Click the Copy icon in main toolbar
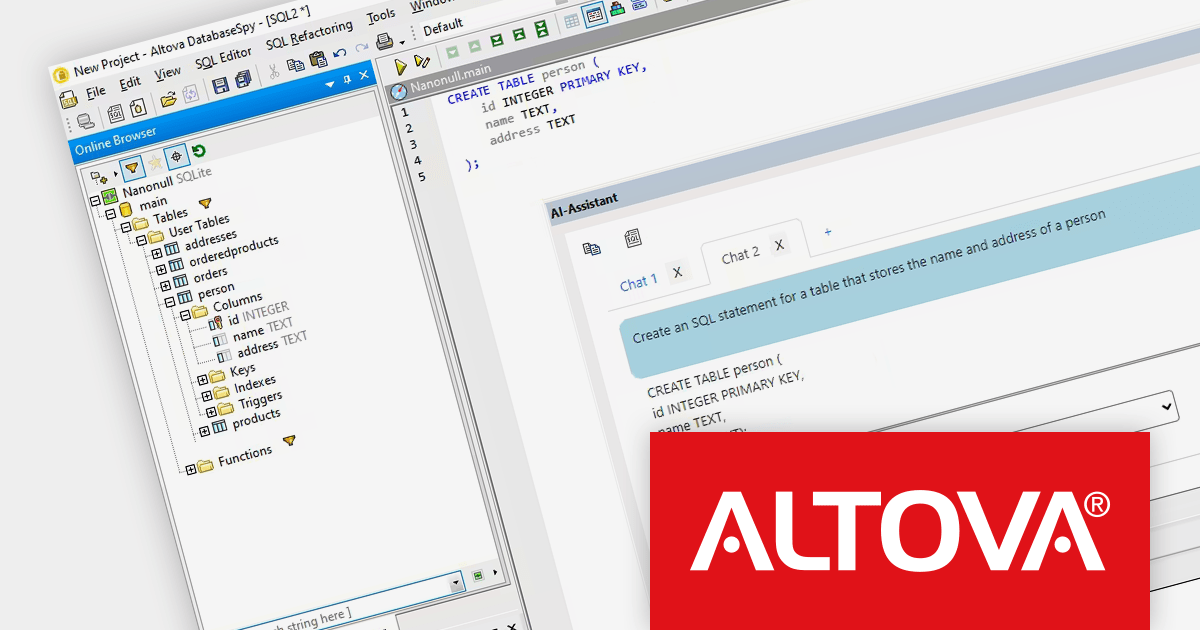 tap(296, 66)
